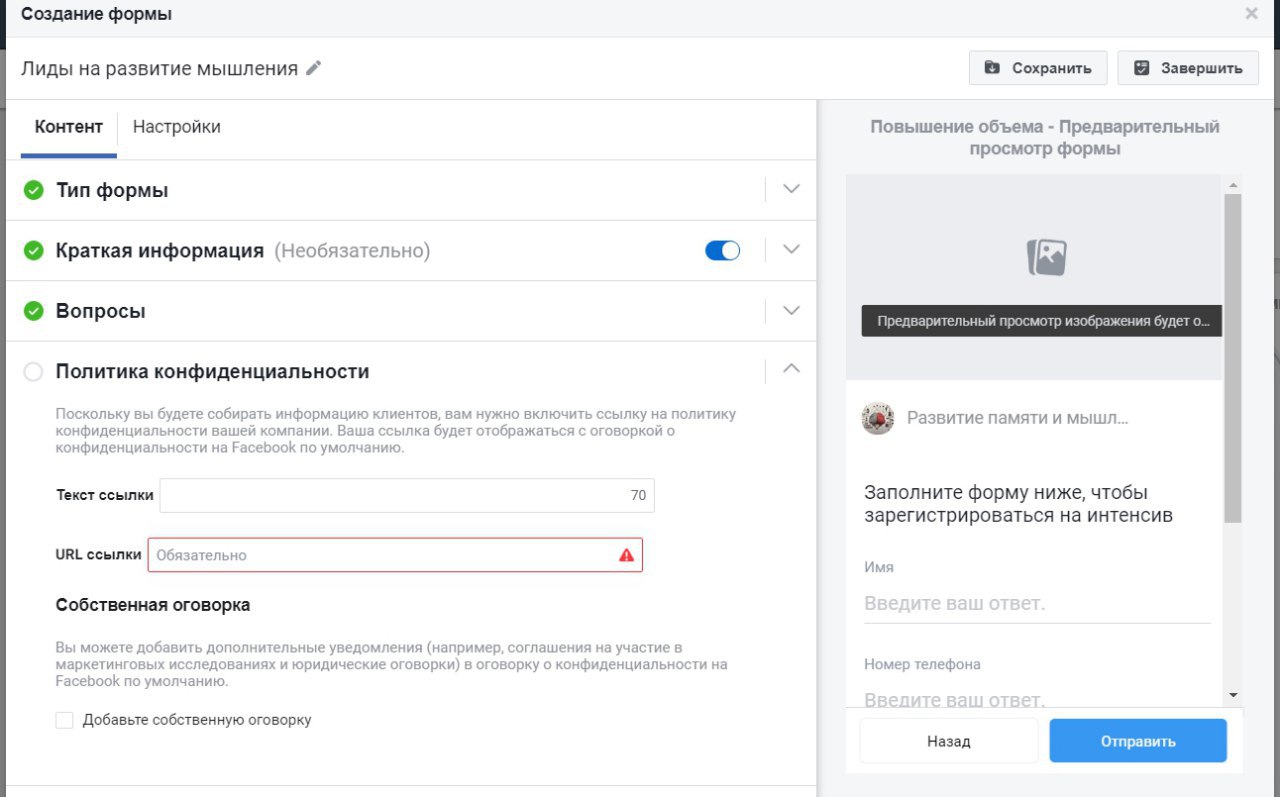This screenshot has width=1280, height=797.
Task: Click the Политика конфиденциальности heading
Action: (213, 372)
